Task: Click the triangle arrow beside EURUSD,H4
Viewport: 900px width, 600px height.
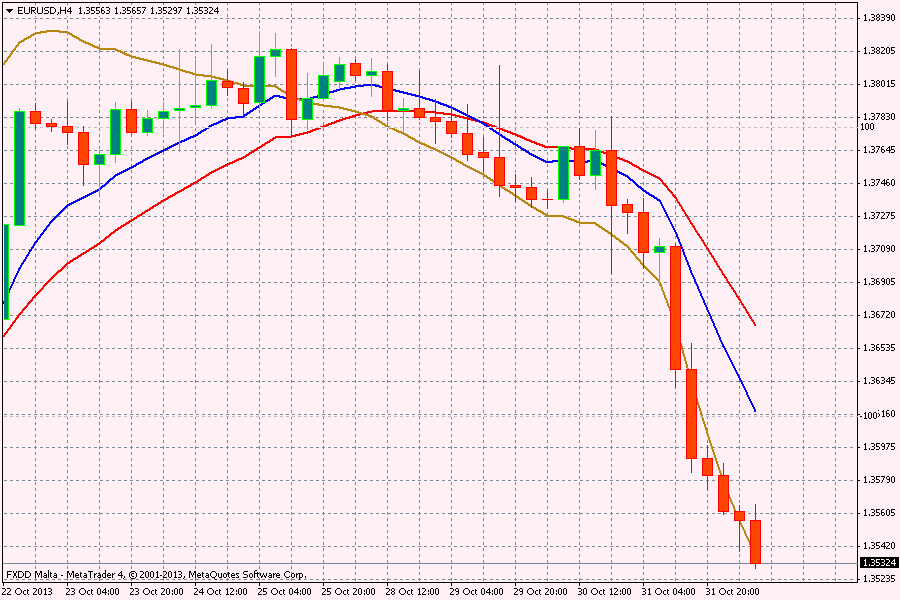Action: tap(9, 10)
